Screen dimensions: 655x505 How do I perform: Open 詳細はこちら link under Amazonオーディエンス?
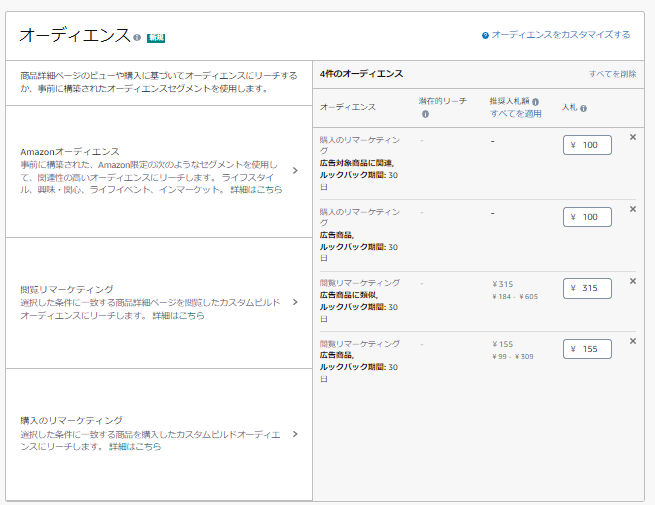point(256,190)
